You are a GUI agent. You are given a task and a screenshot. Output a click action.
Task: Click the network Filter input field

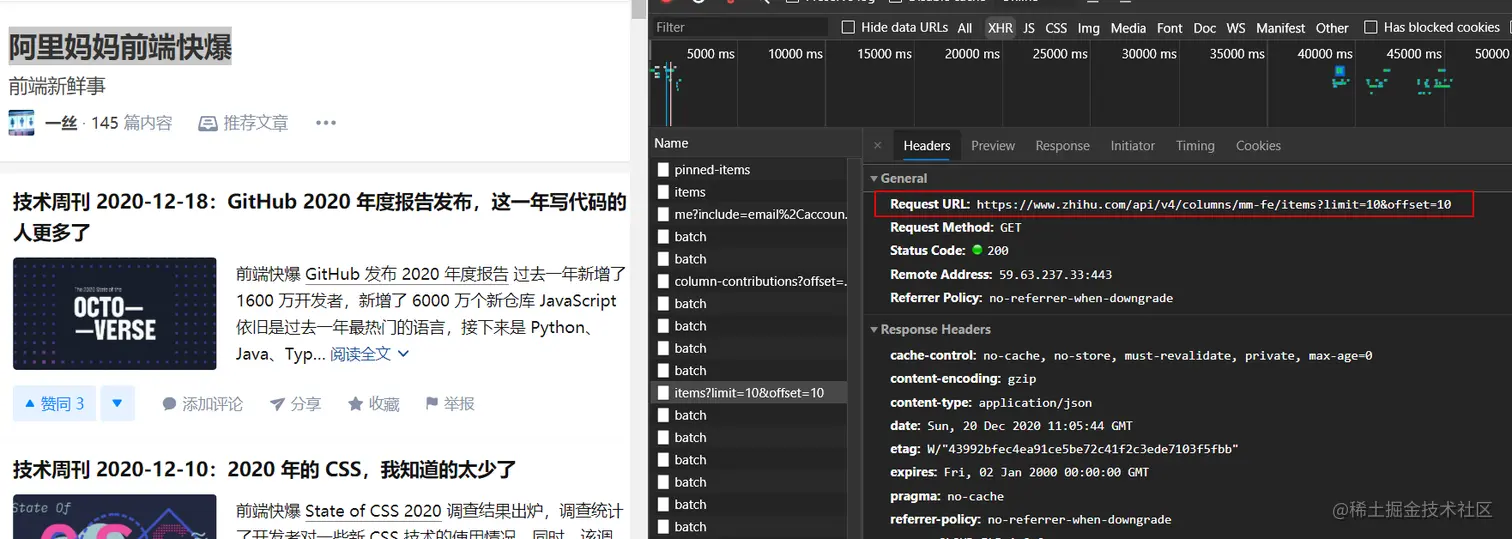point(740,27)
